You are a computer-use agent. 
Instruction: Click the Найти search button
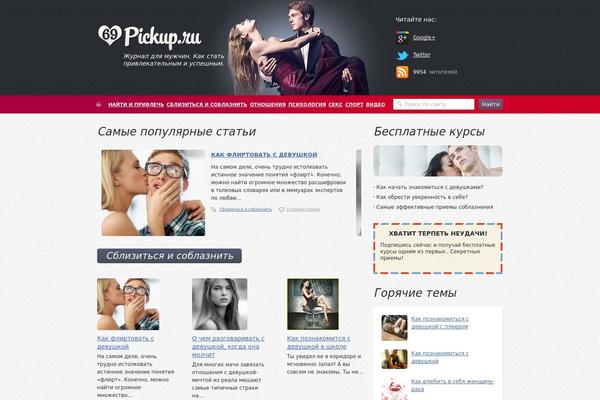pos(491,104)
